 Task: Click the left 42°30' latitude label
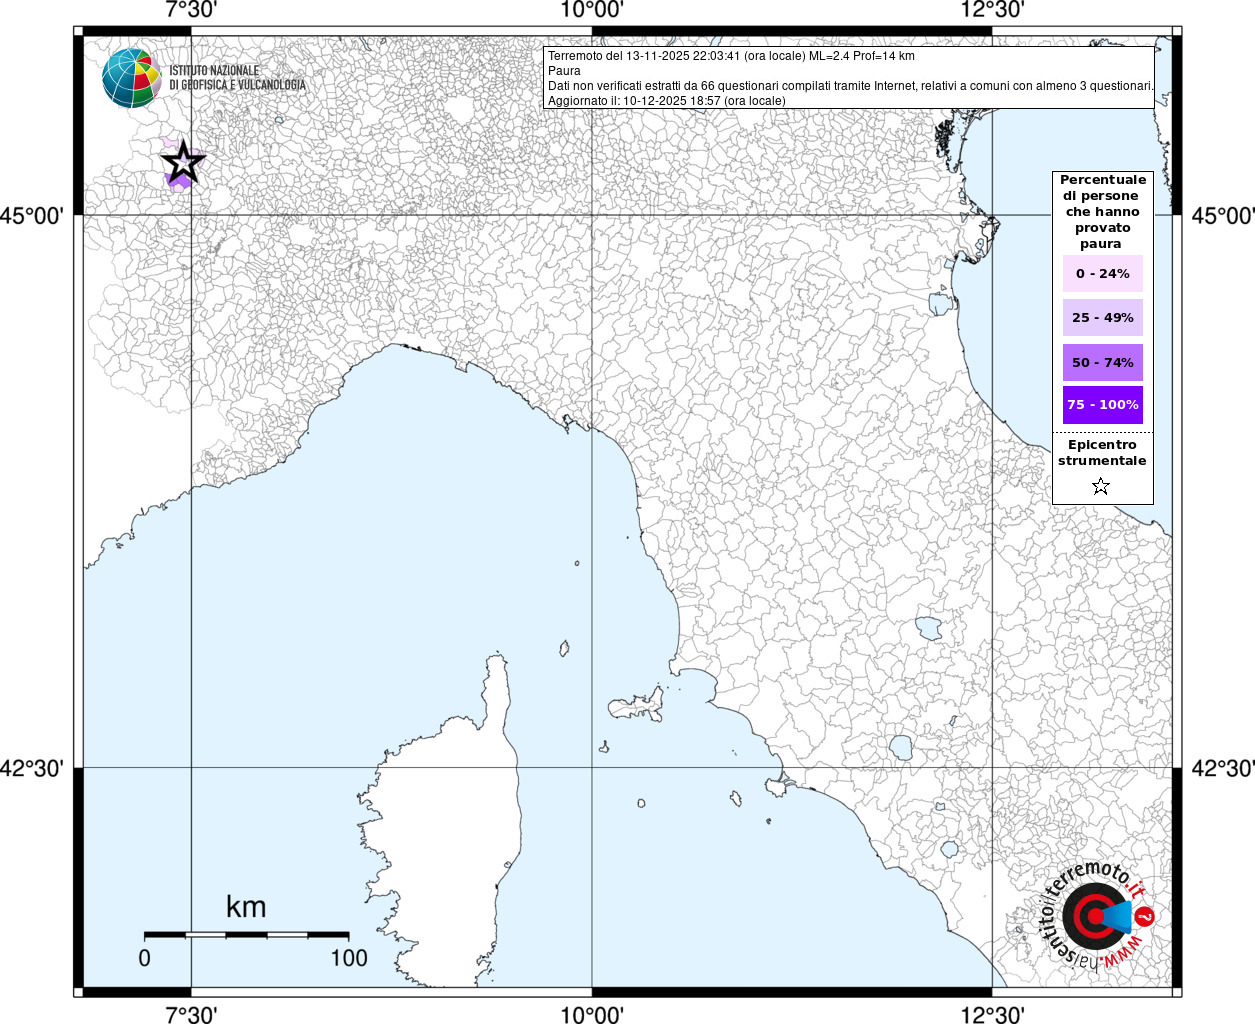point(33,768)
